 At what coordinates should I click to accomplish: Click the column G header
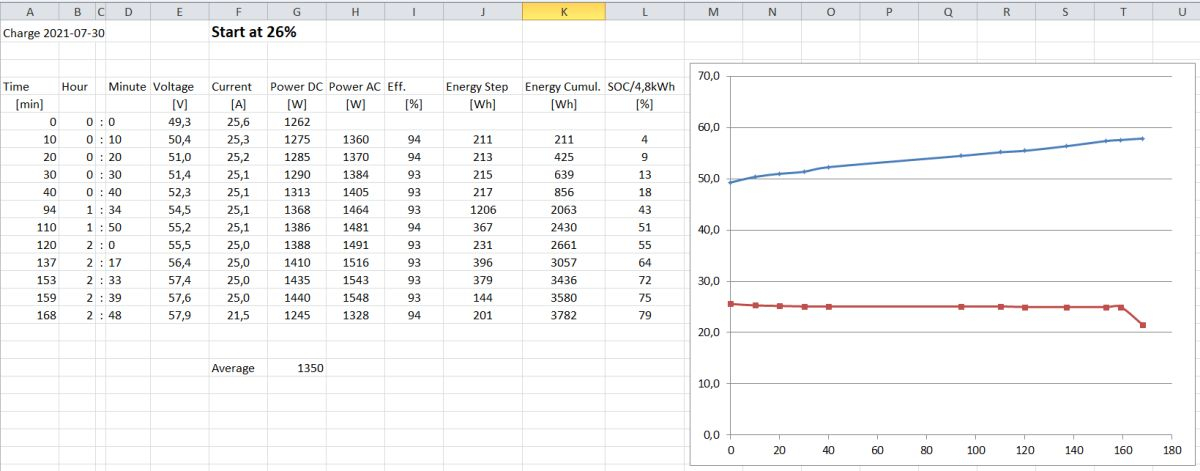296,12
